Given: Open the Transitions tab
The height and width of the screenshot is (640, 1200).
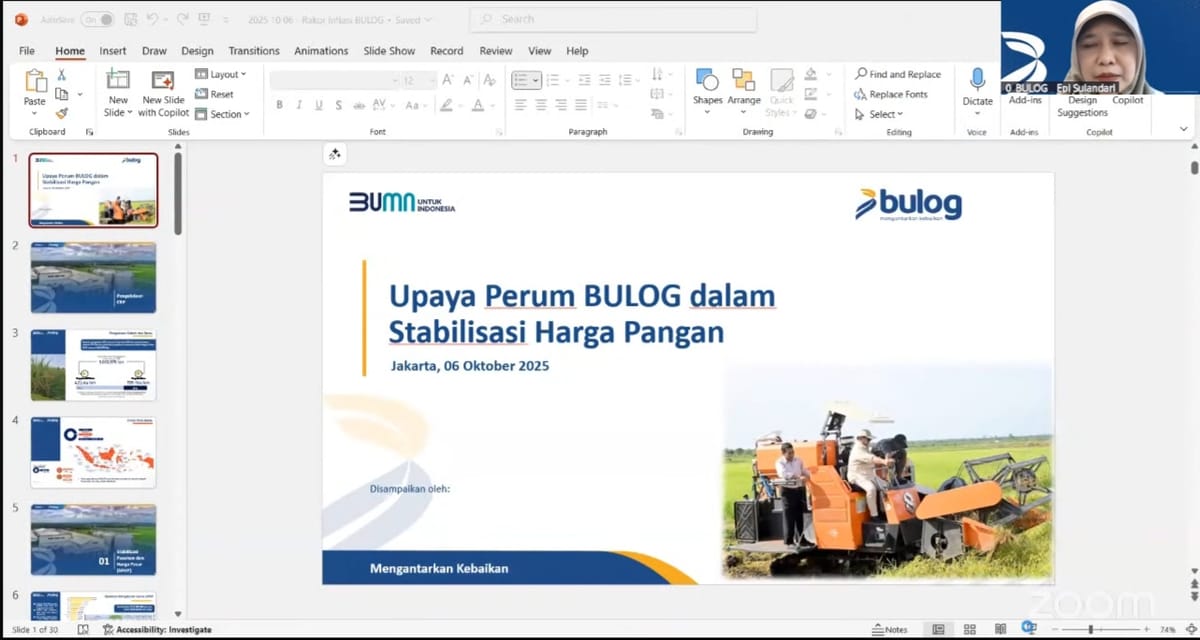Looking at the screenshot, I should 253,51.
